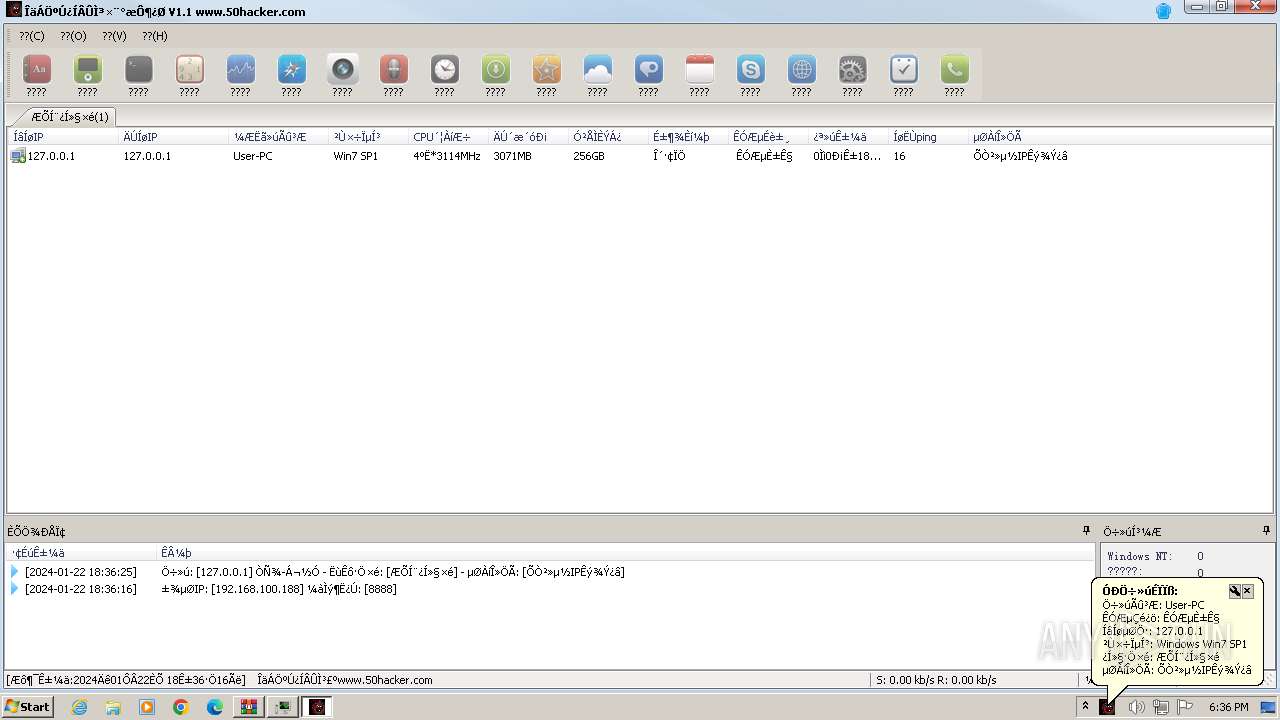This screenshot has height=720, width=1280.
Task: Click the blue cloud toolbar icon
Action: coord(598,69)
